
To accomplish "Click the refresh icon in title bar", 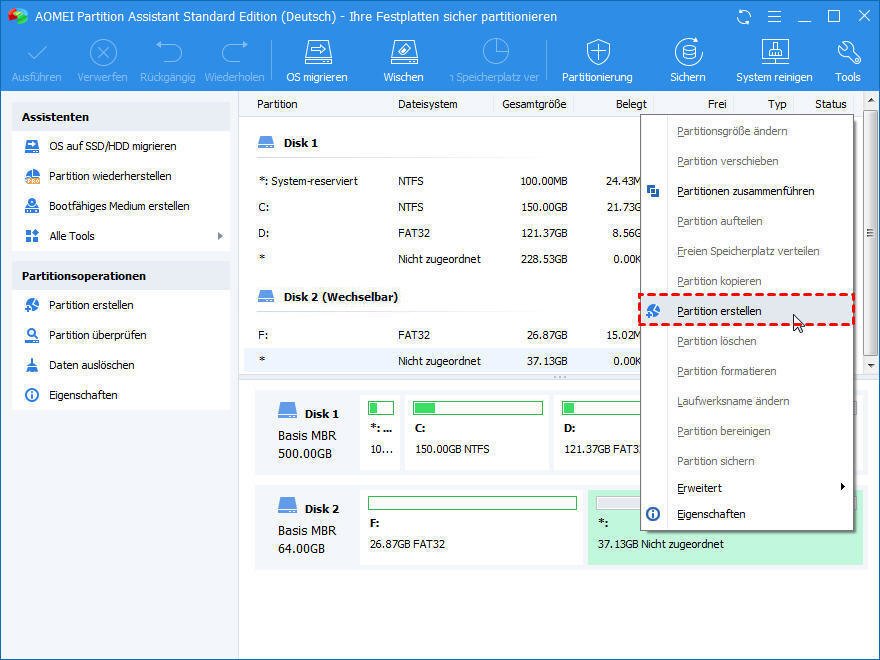I will tap(744, 17).
